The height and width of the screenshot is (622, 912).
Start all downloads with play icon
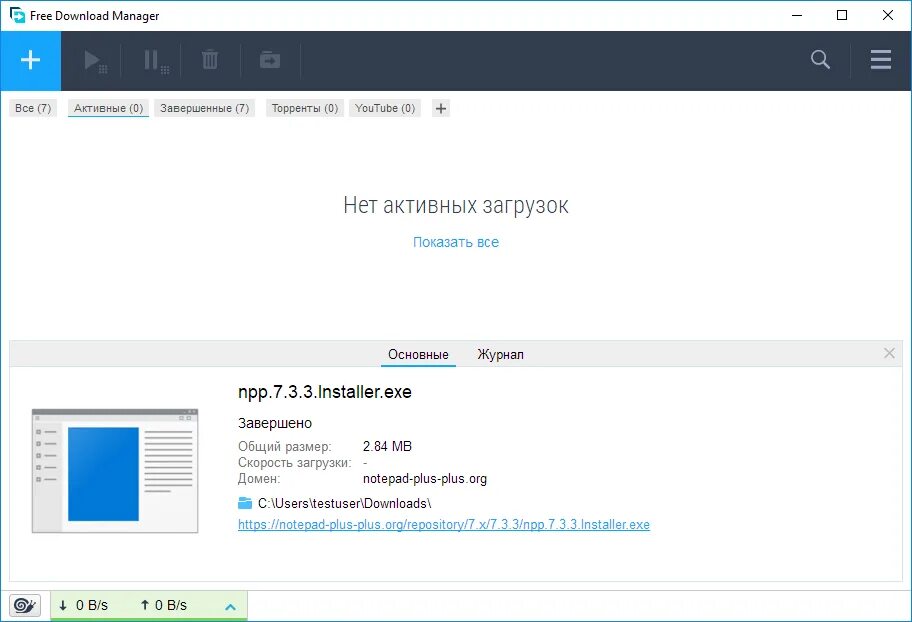[95, 61]
